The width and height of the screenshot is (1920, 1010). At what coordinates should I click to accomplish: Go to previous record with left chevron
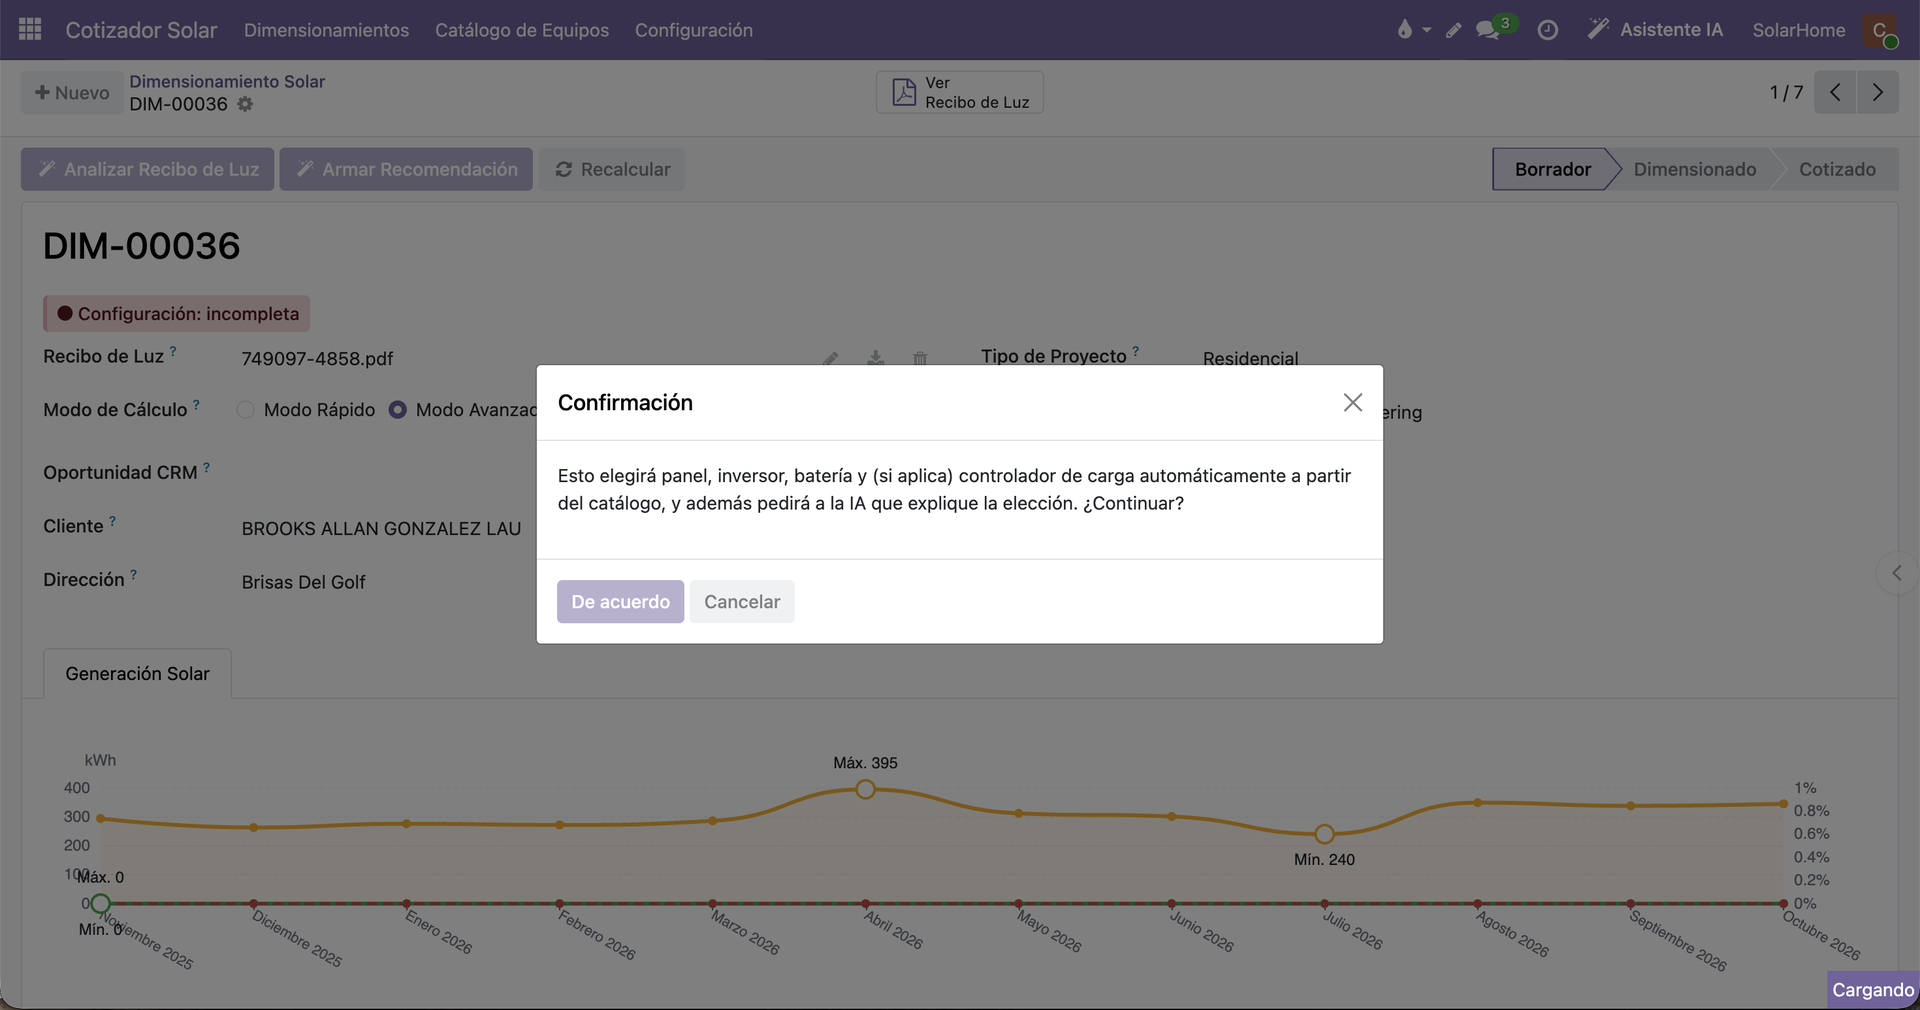coord(1836,92)
